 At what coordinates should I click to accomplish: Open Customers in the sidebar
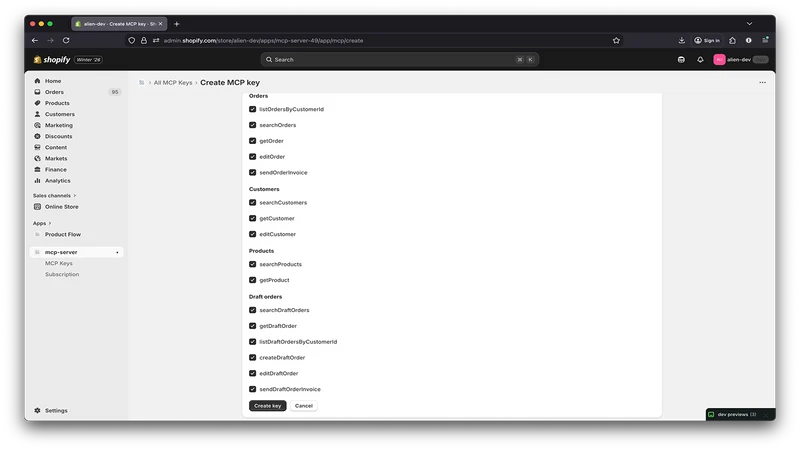59,114
